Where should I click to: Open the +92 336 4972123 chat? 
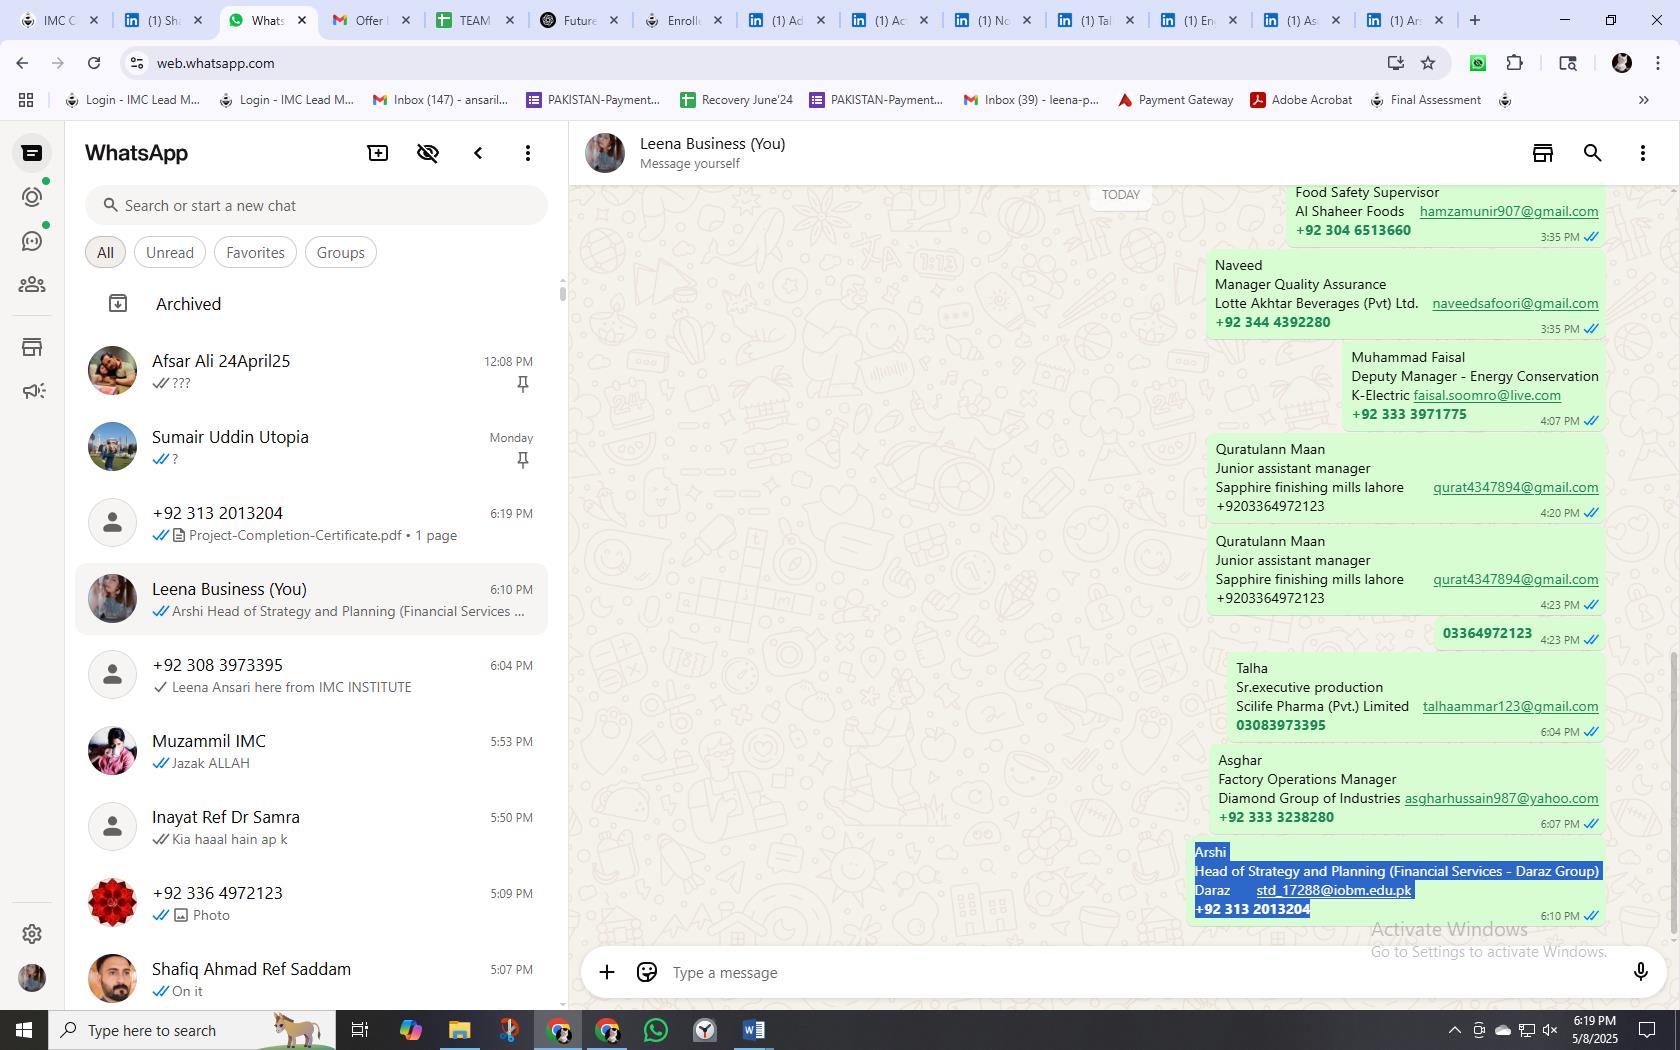pyautogui.click(x=311, y=903)
